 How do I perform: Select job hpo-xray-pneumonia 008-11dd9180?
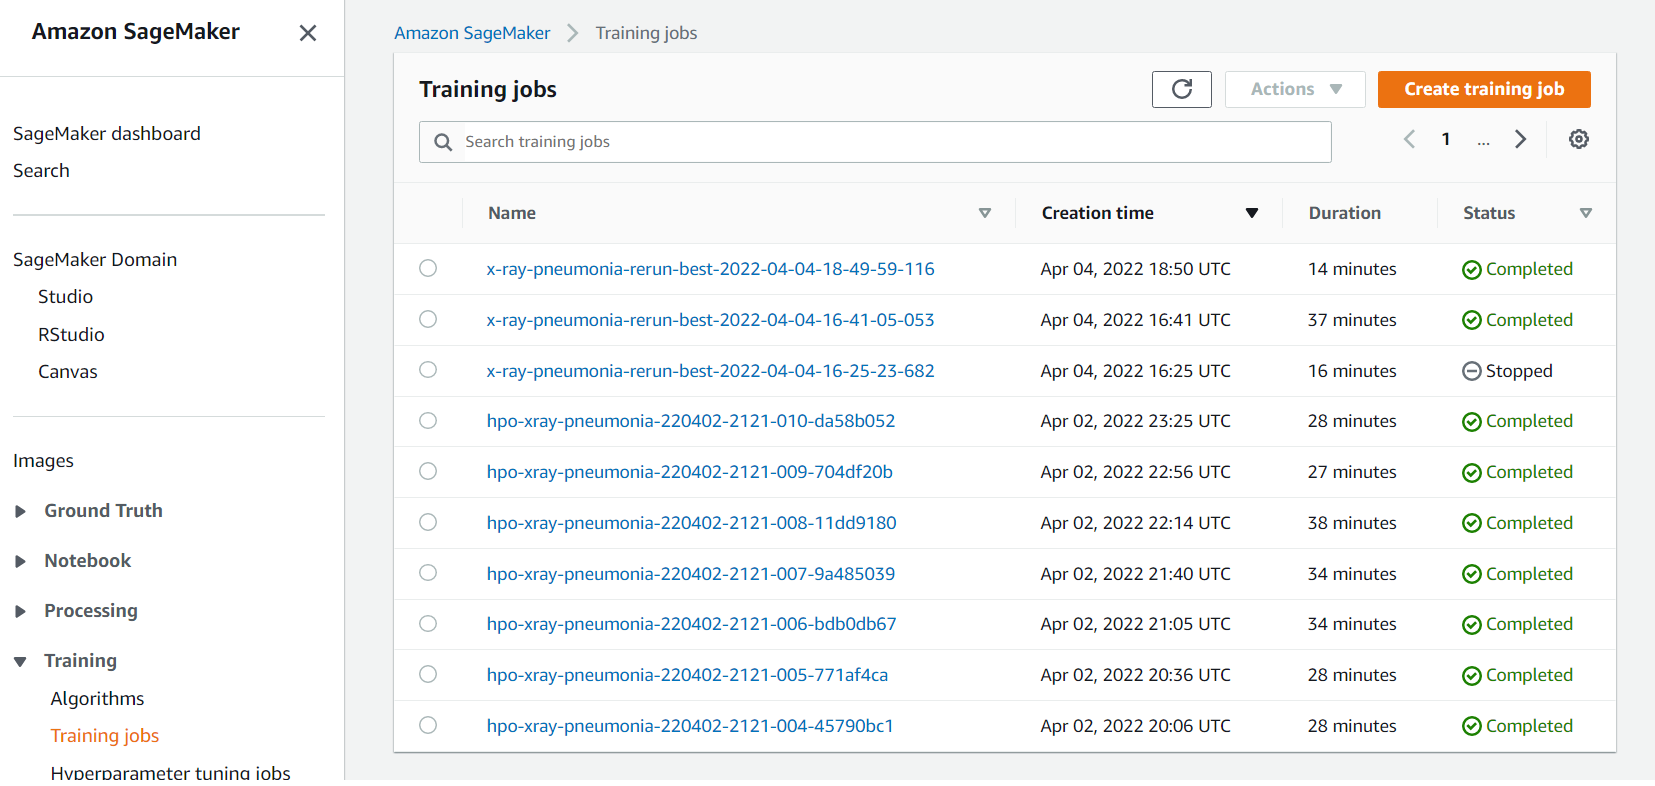coord(428,522)
